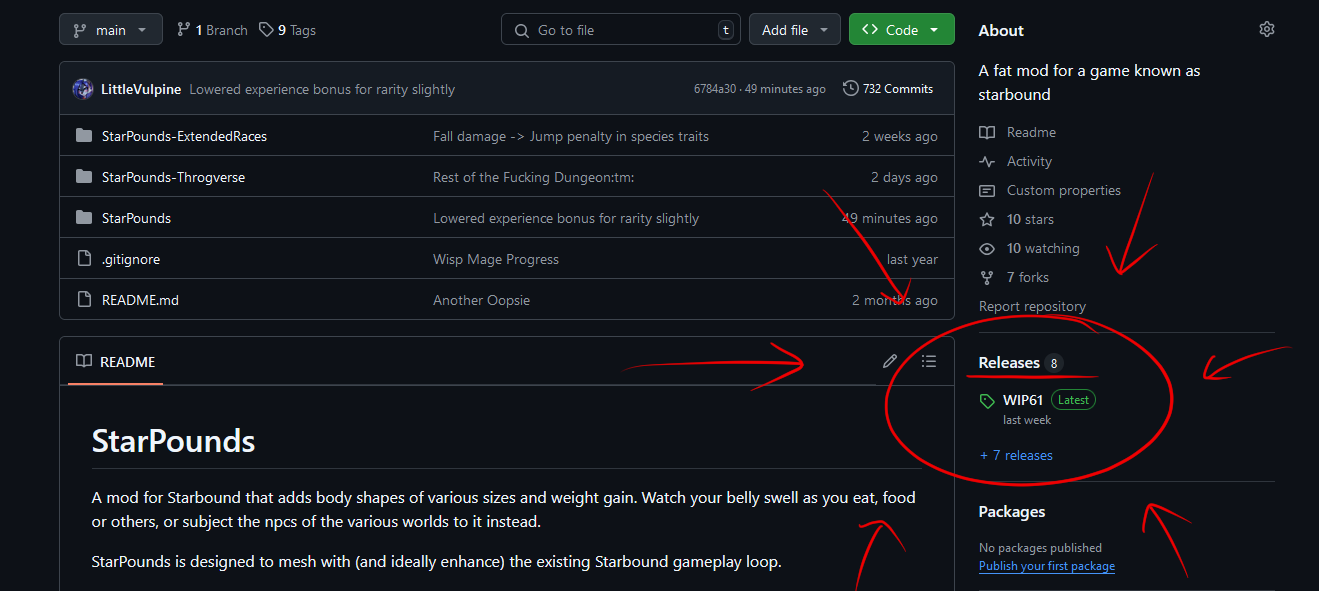Focus the Go to file search field
This screenshot has height=591, width=1319.
click(x=620, y=30)
